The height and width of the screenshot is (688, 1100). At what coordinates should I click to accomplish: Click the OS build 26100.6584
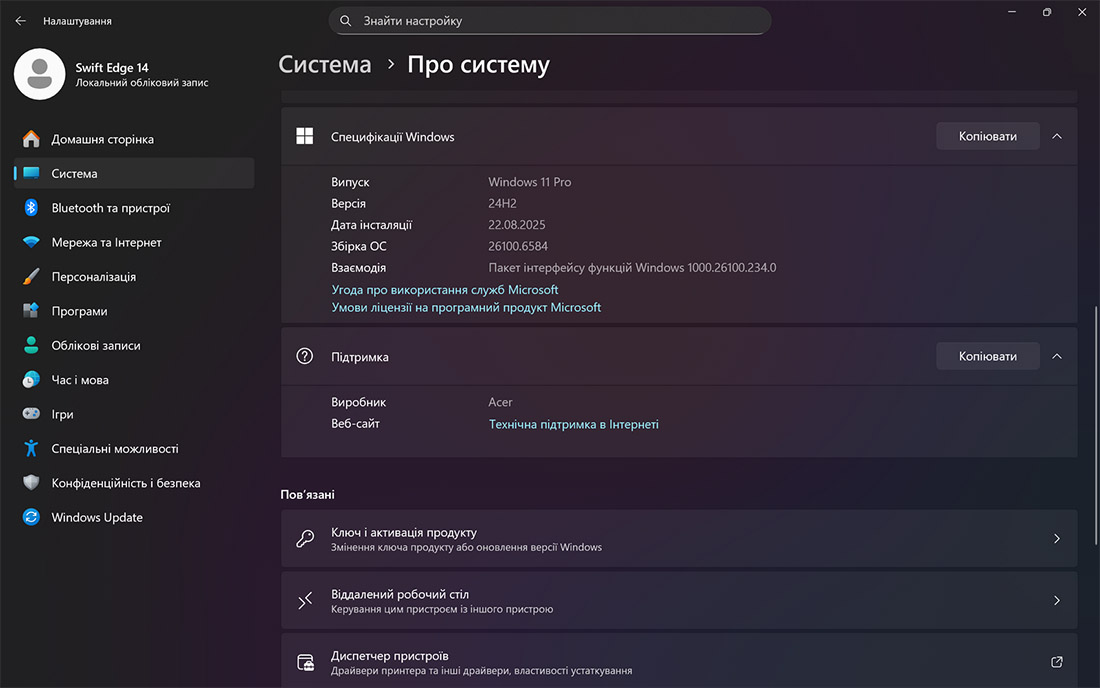(518, 246)
